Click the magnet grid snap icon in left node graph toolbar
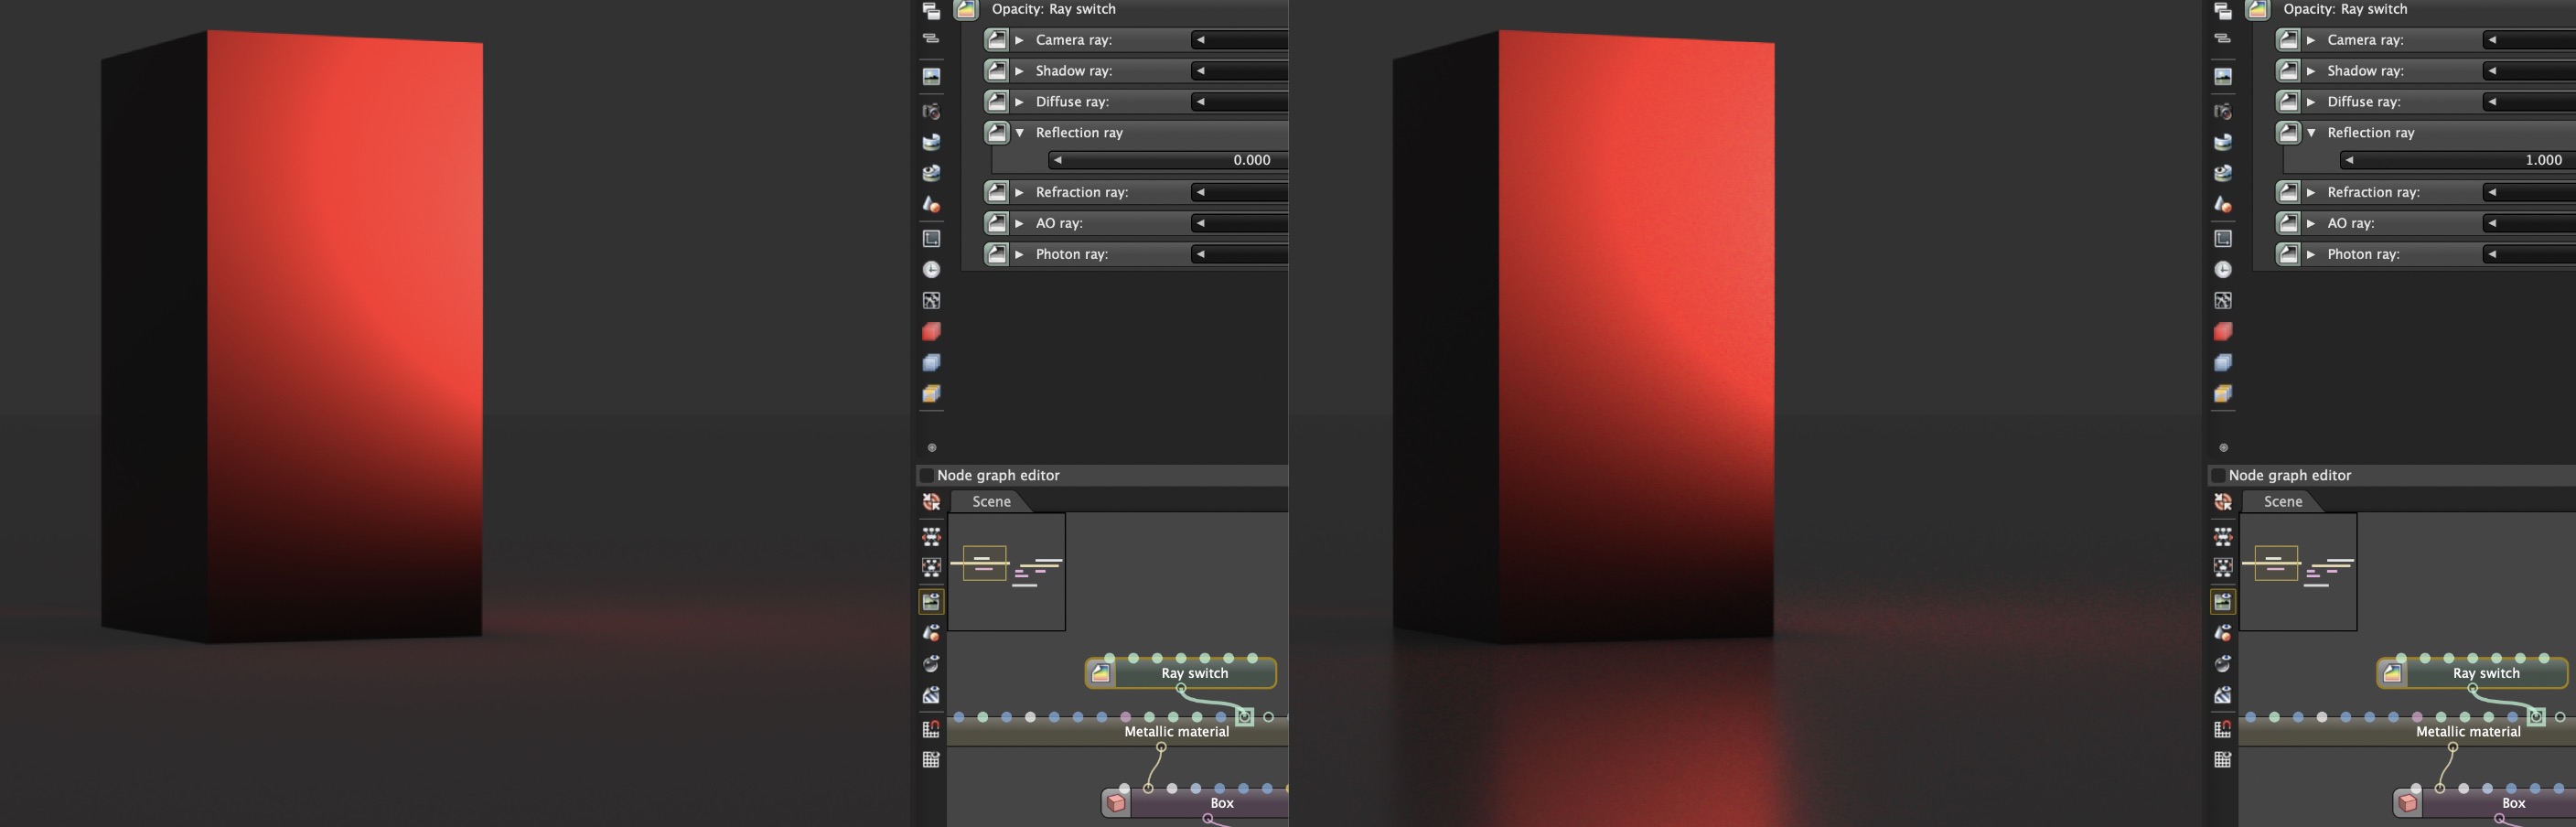 tap(931, 729)
